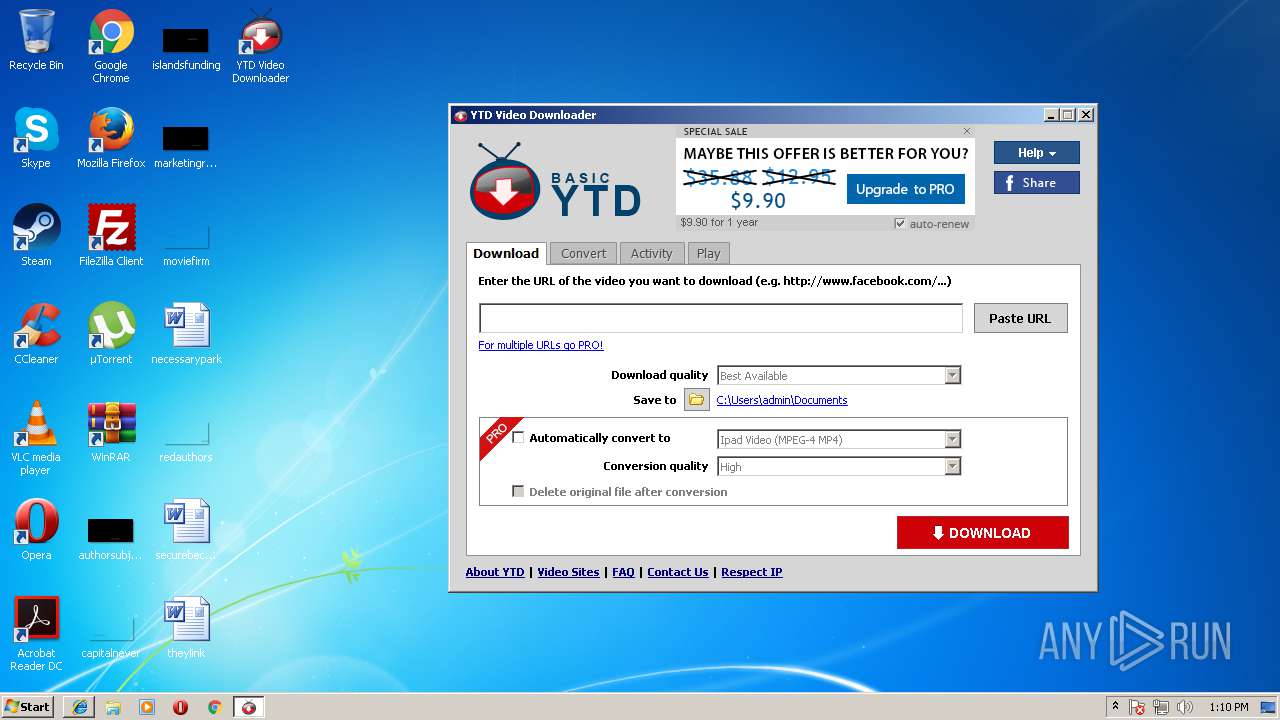Switch to the Convert tab
The width and height of the screenshot is (1280, 720).
(x=584, y=254)
